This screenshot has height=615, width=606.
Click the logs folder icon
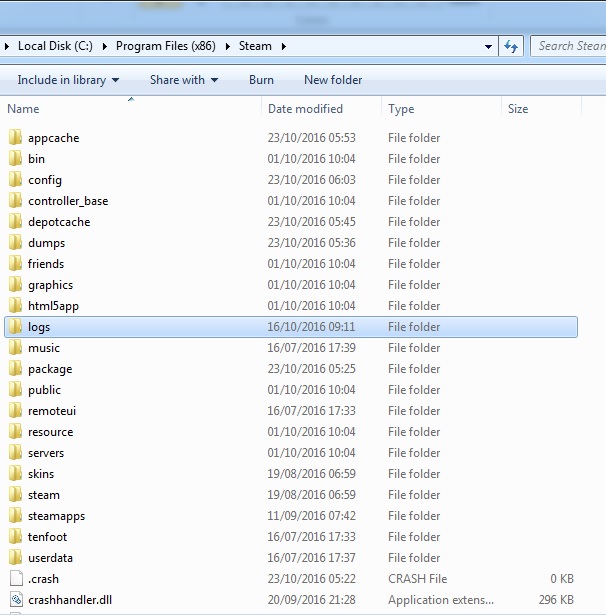pos(15,326)
